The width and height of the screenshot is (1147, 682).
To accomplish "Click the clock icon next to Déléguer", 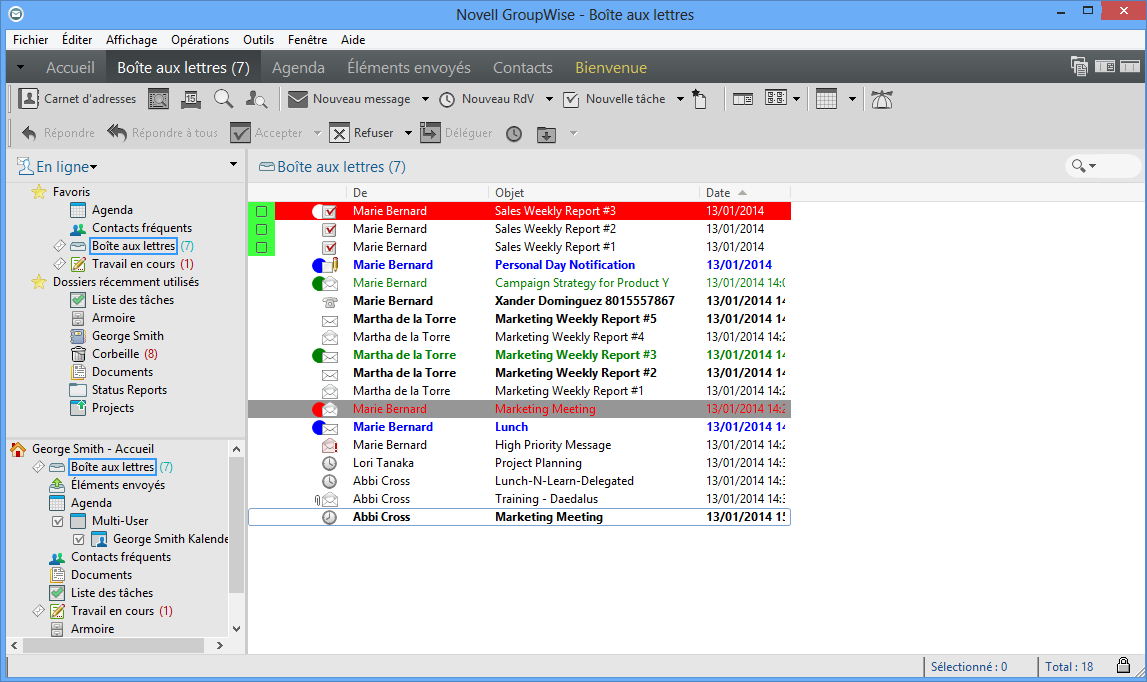I will coord(514,134).
